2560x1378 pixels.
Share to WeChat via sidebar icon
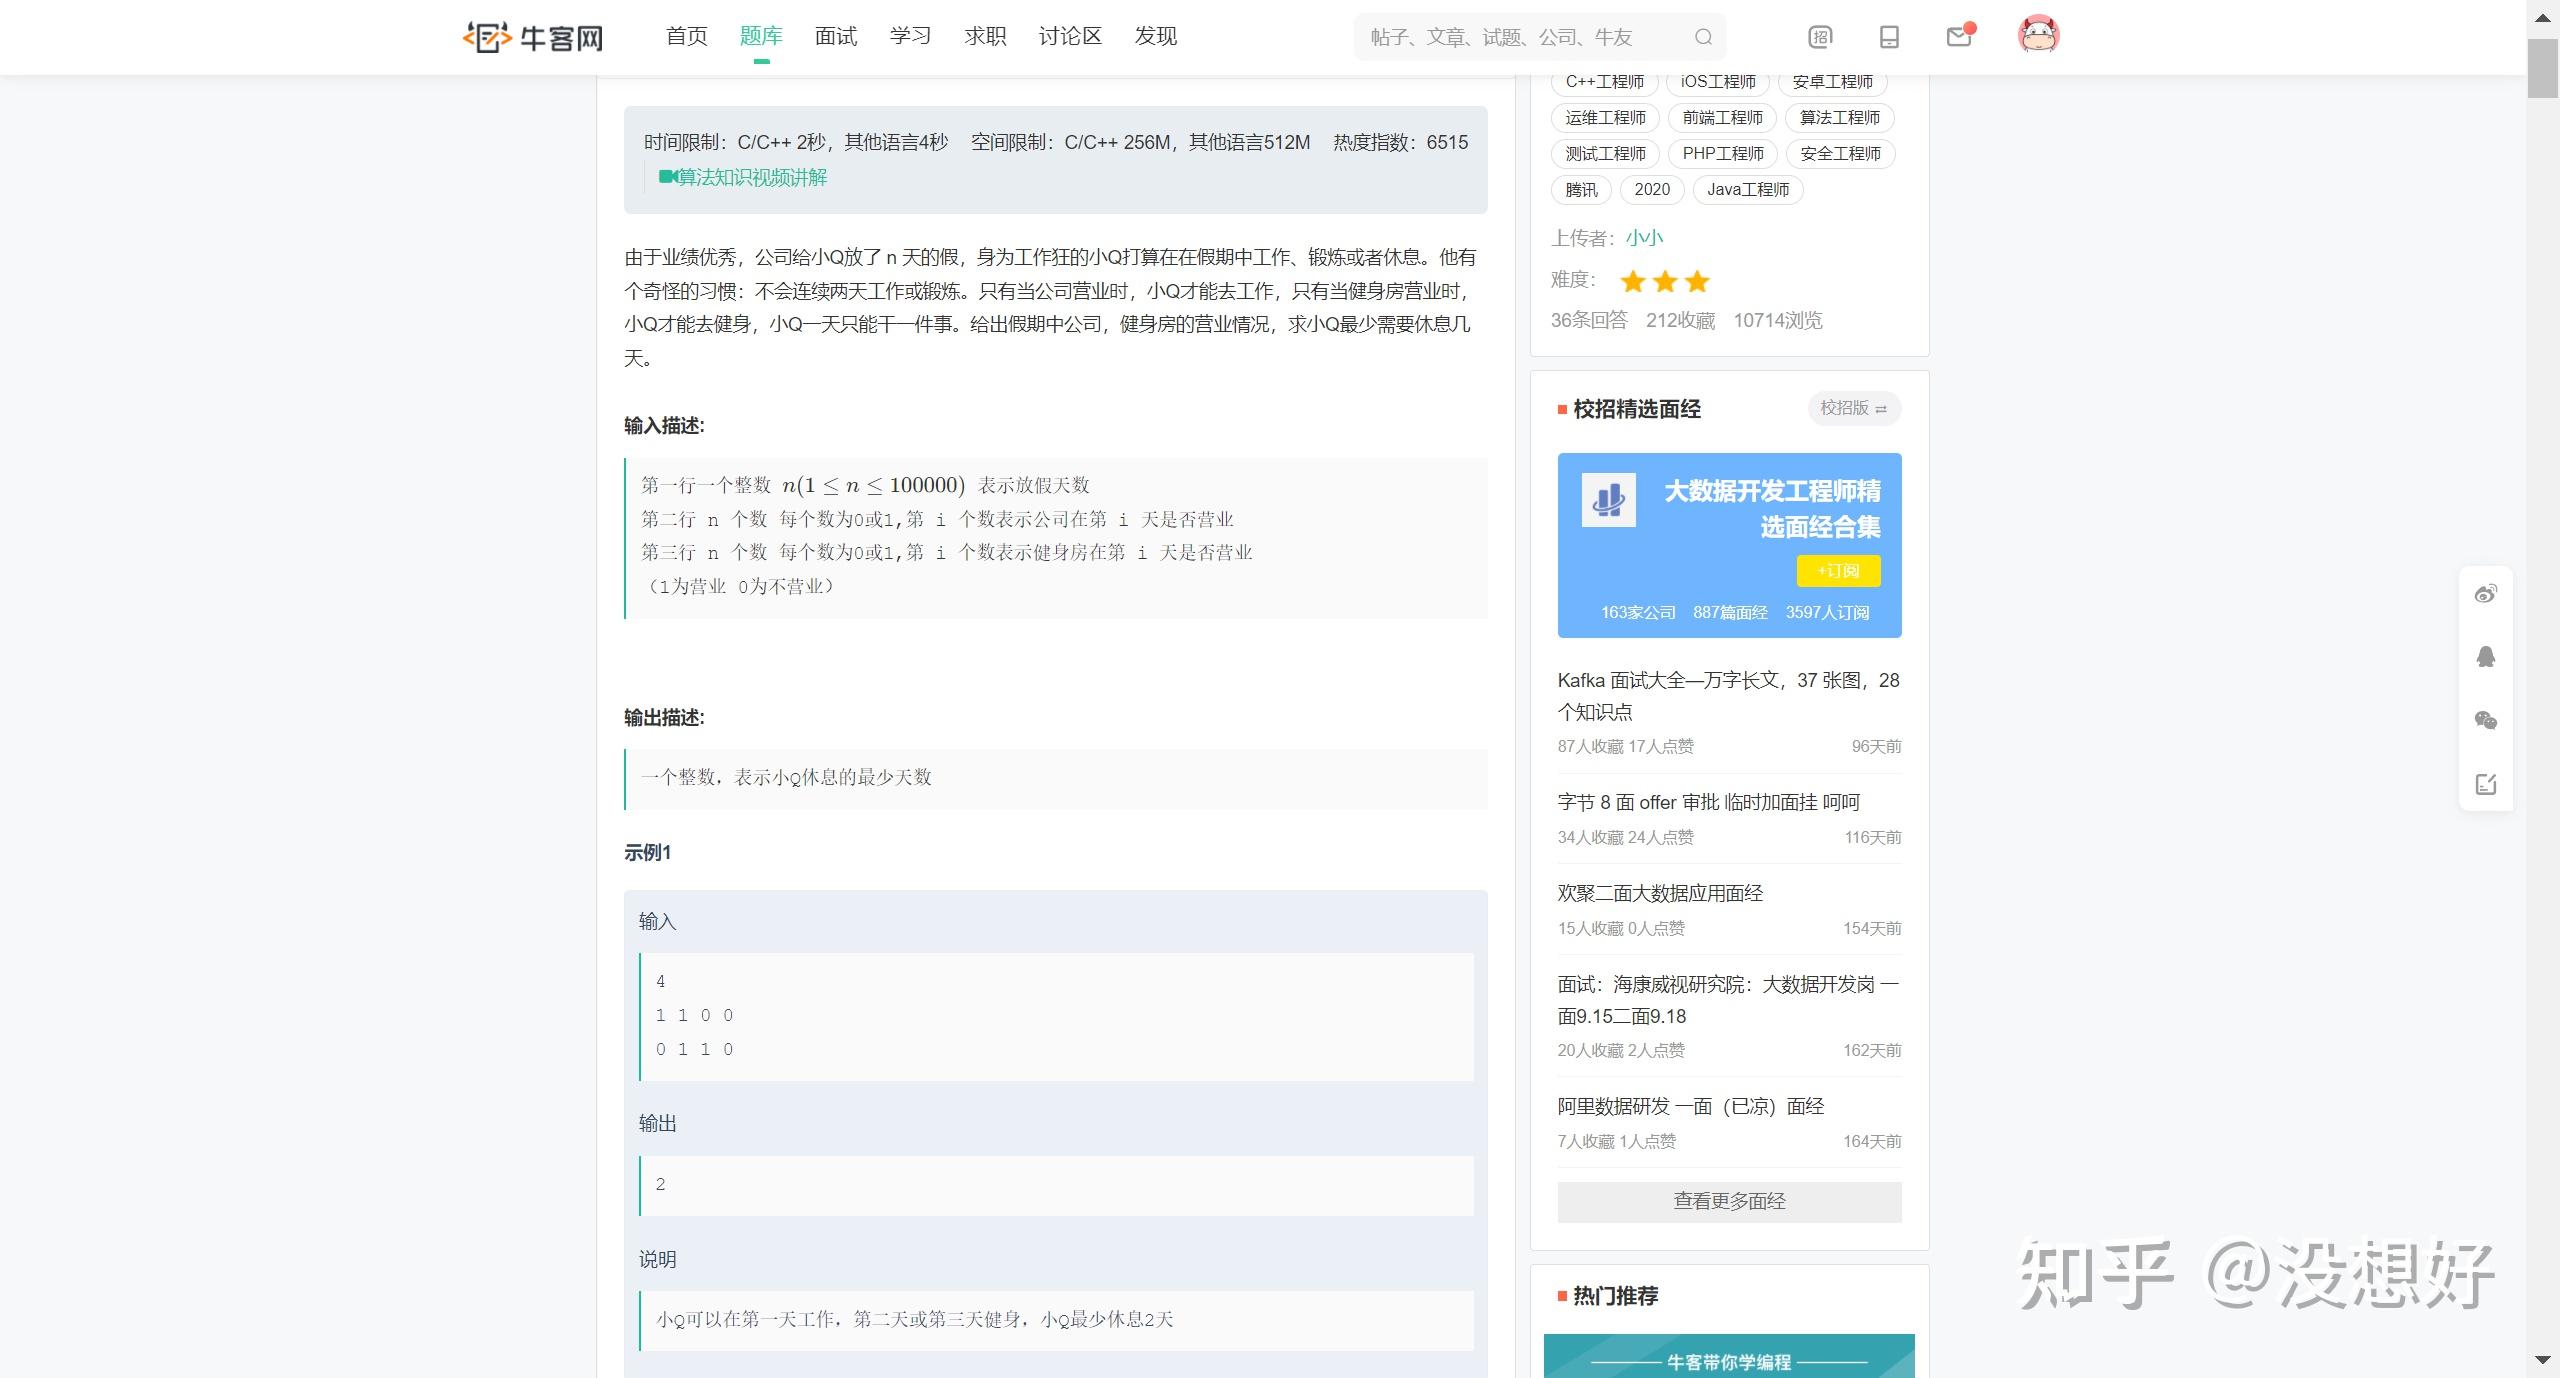coord(2486,720)
